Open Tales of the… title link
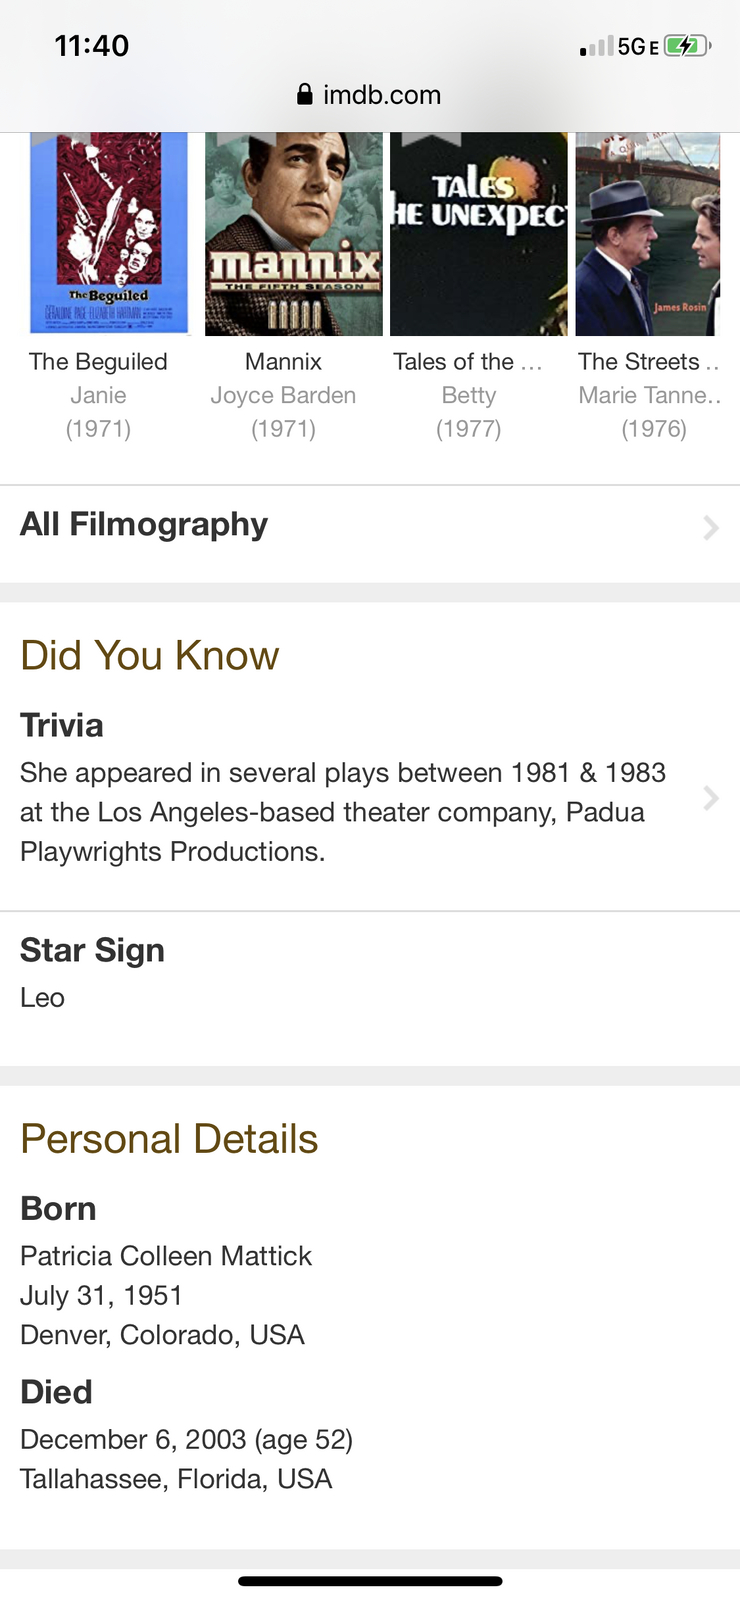 tap(468, 362)
